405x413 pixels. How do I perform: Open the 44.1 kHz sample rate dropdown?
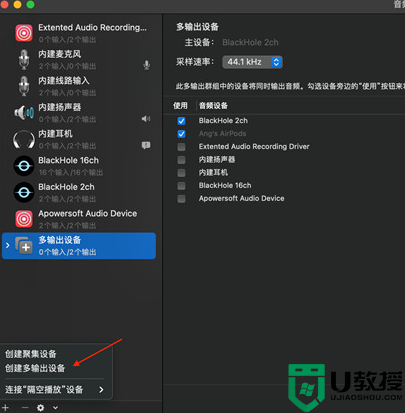(x=252, y=62)
